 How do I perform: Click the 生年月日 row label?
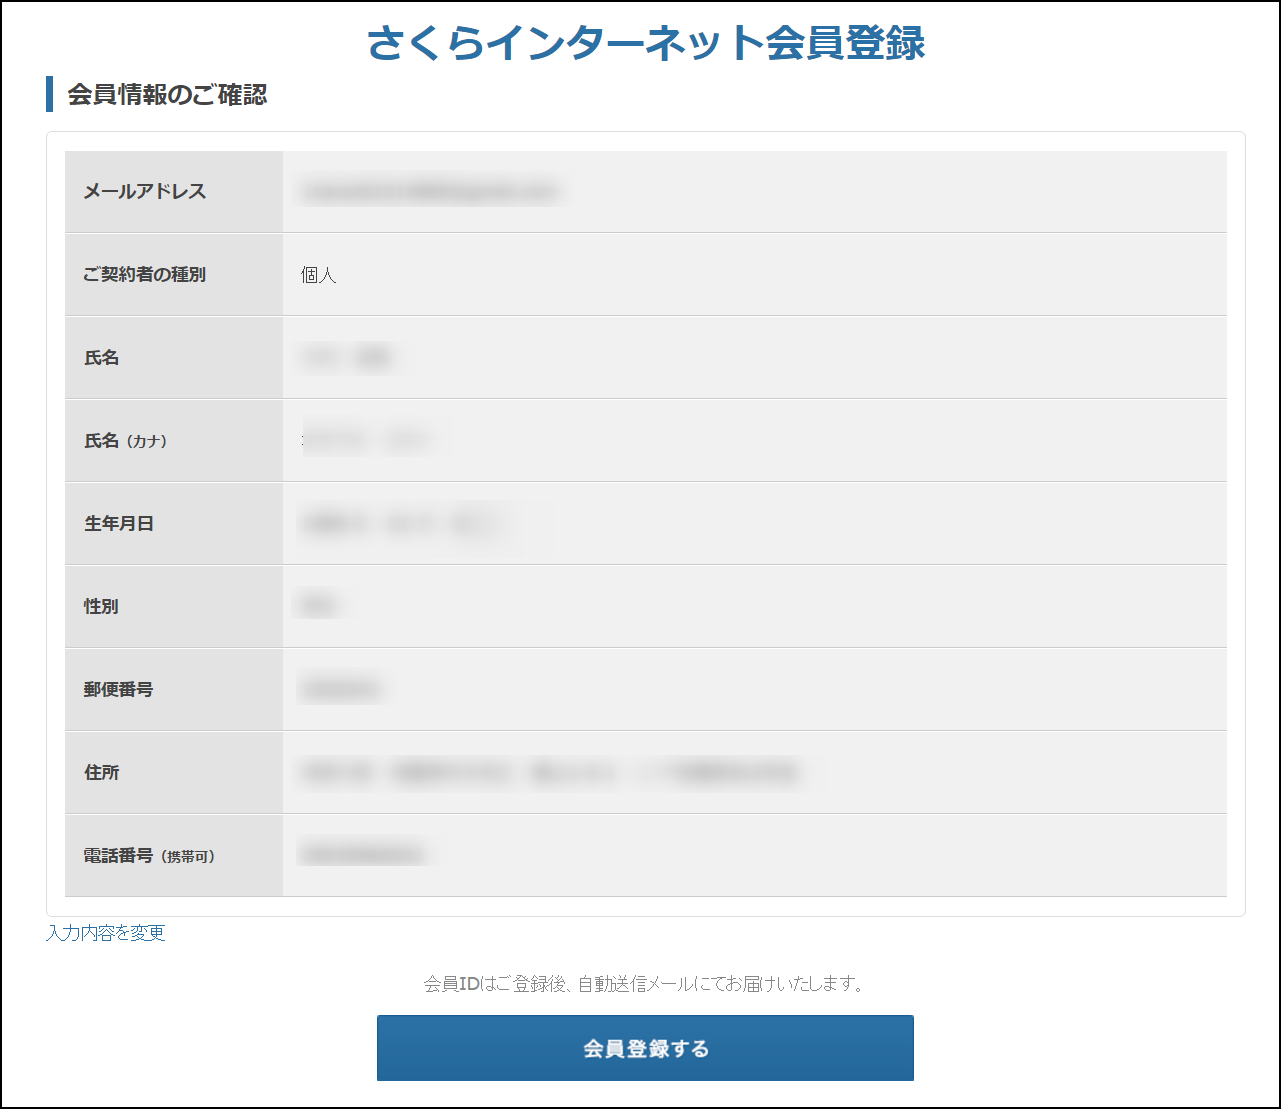pos(118,524)
